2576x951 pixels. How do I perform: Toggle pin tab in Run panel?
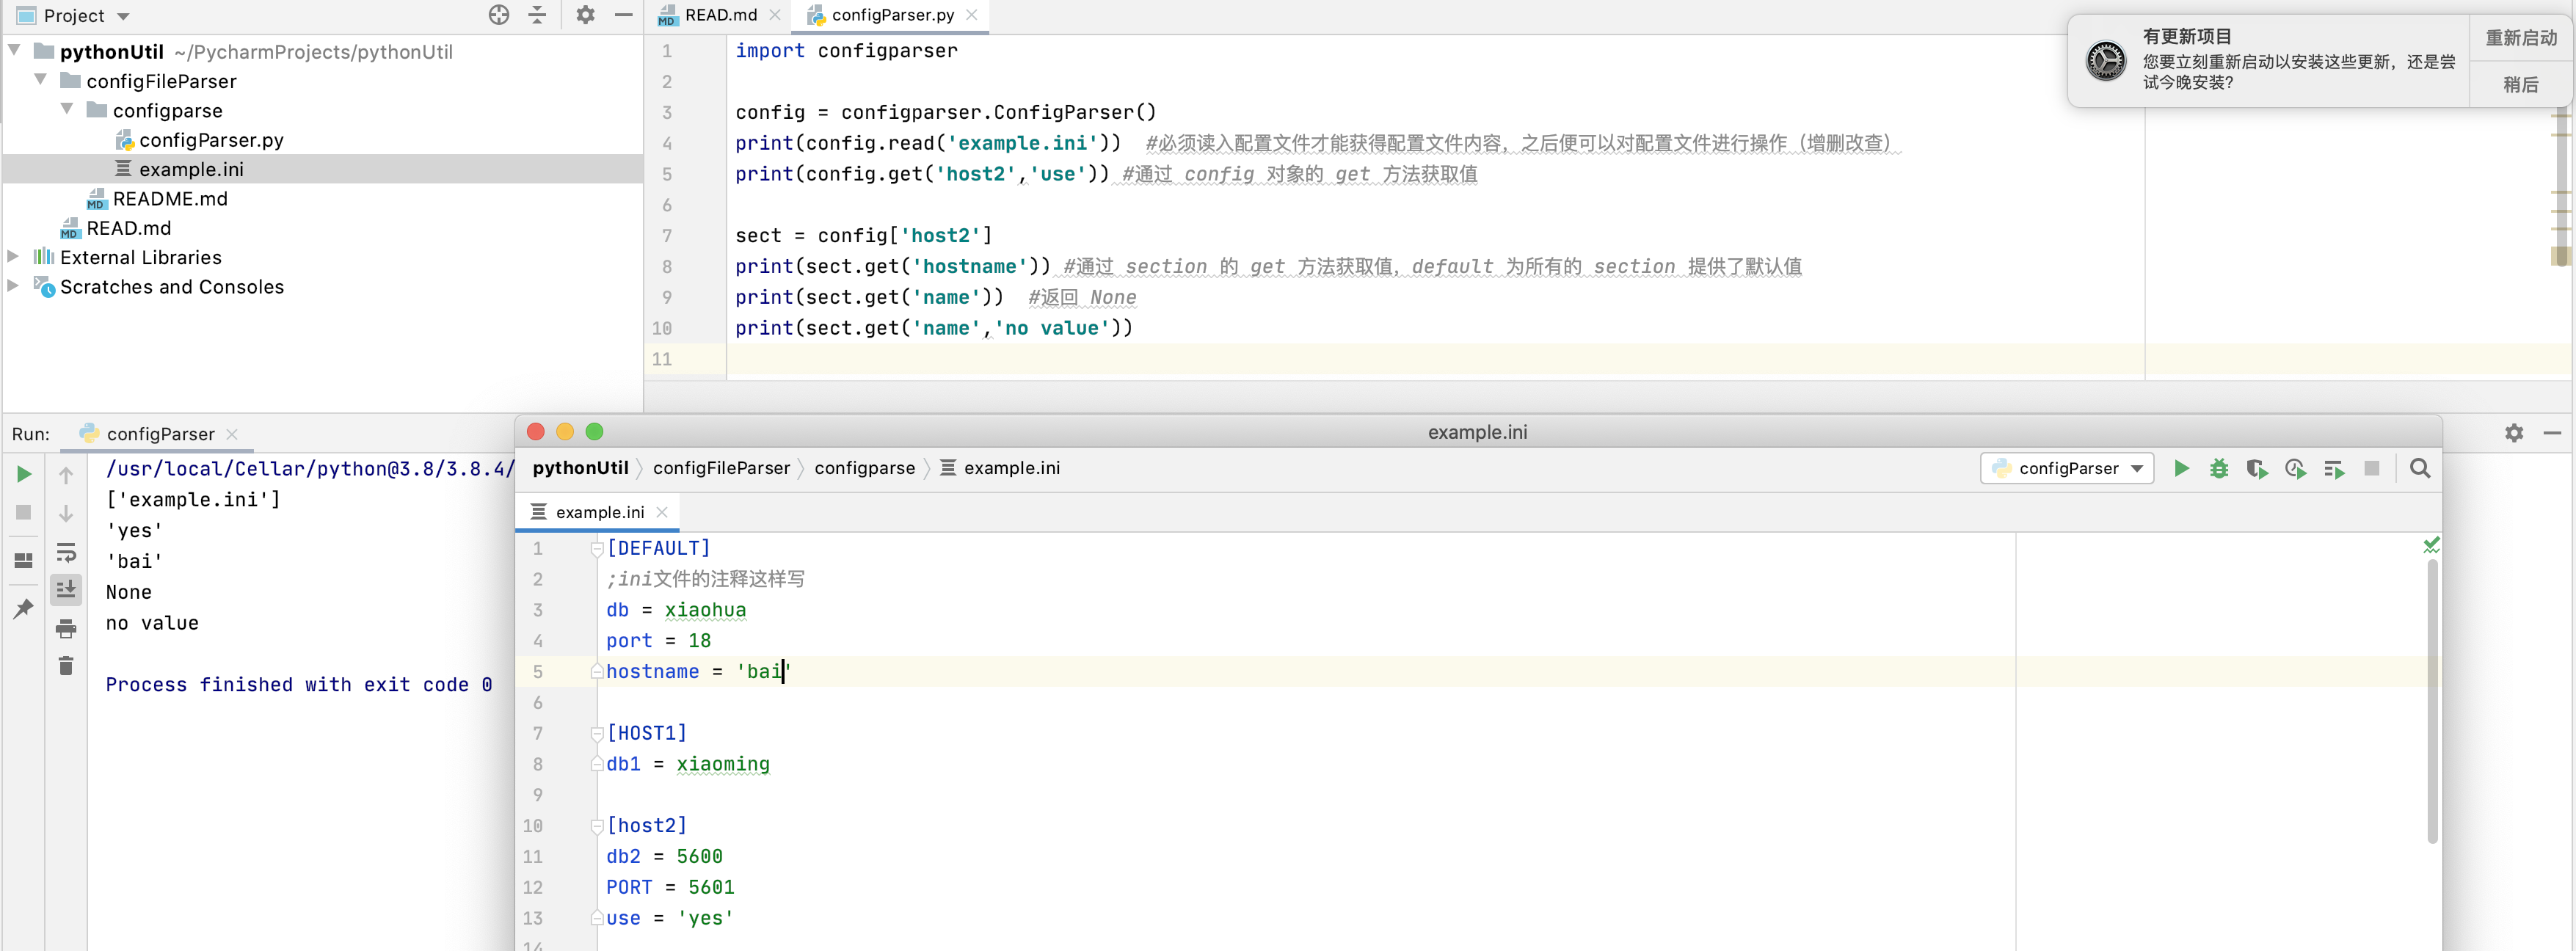24,608
